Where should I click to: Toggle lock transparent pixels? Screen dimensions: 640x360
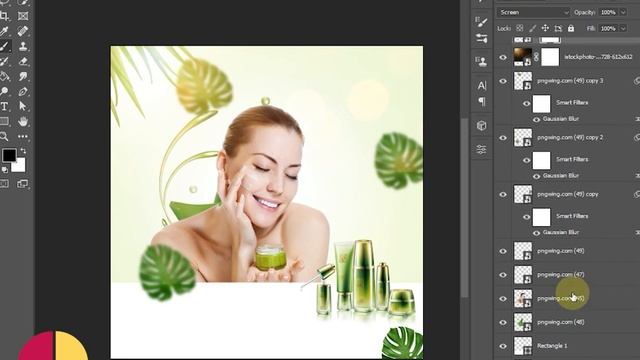520,28
